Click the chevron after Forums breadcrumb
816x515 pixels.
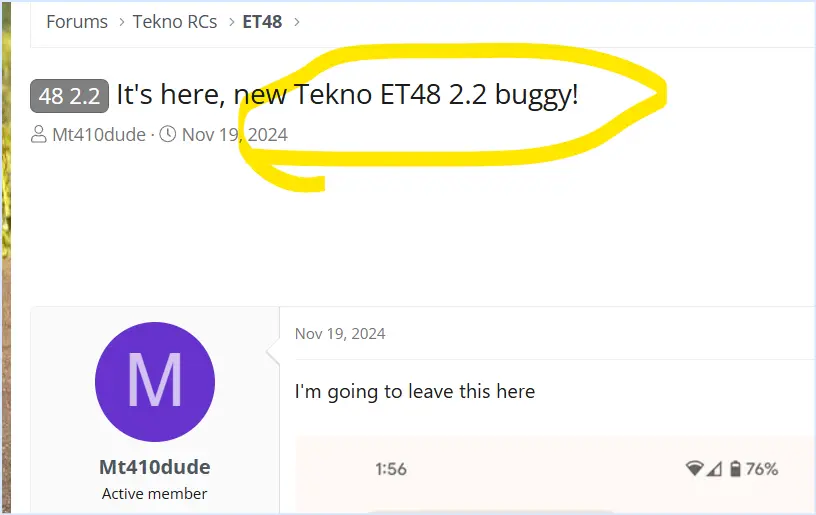click(121, 22)
